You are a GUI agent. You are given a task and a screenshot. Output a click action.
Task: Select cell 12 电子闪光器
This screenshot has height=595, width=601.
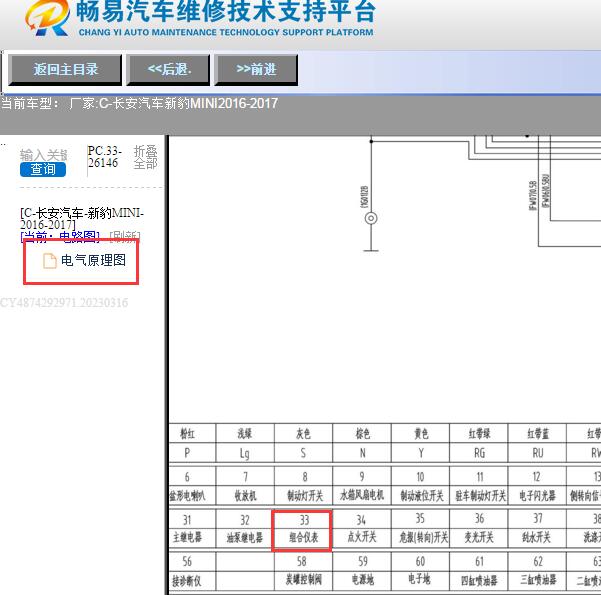[537, 486]
